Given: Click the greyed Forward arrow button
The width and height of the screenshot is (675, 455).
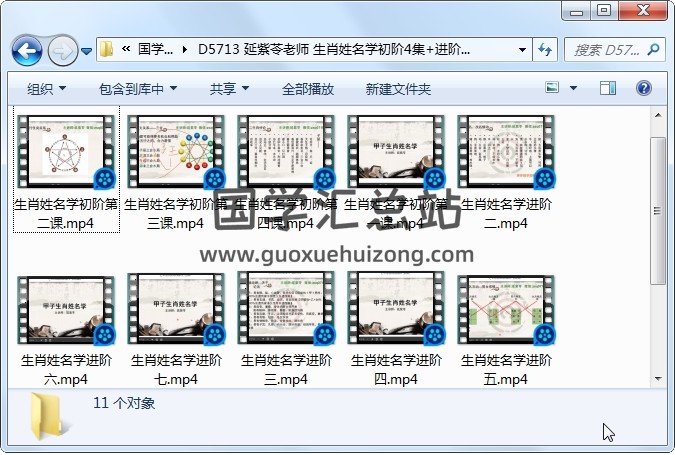Looking at the screenshot, I should click(x=62, y=51).
